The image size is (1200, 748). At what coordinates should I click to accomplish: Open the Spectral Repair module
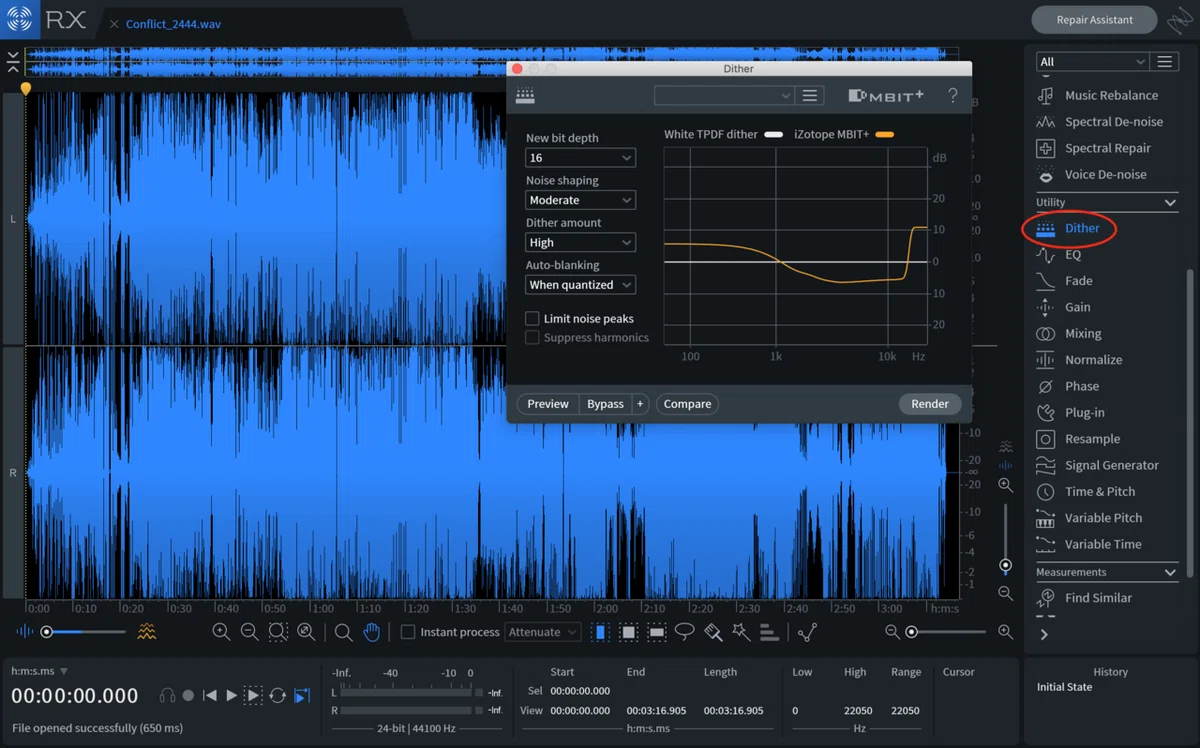pos(1093,148)
